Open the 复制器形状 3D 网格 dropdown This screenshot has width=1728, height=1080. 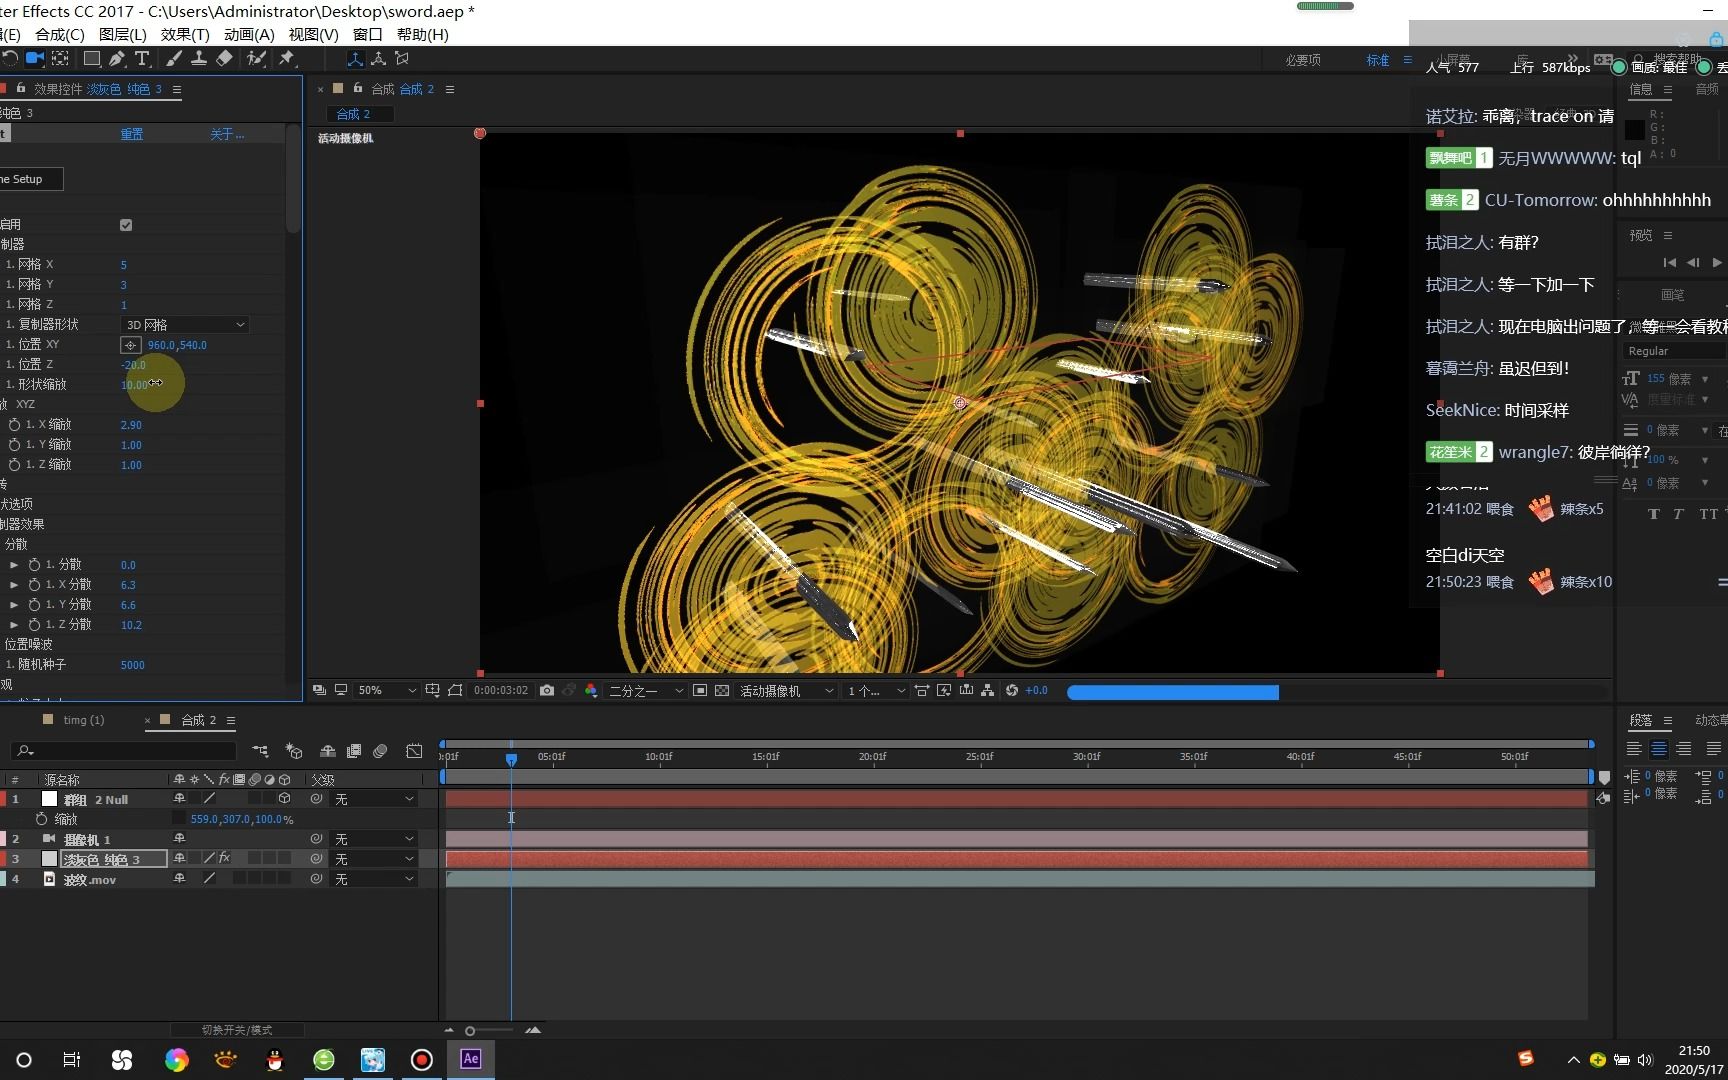(x=185, y=325)
